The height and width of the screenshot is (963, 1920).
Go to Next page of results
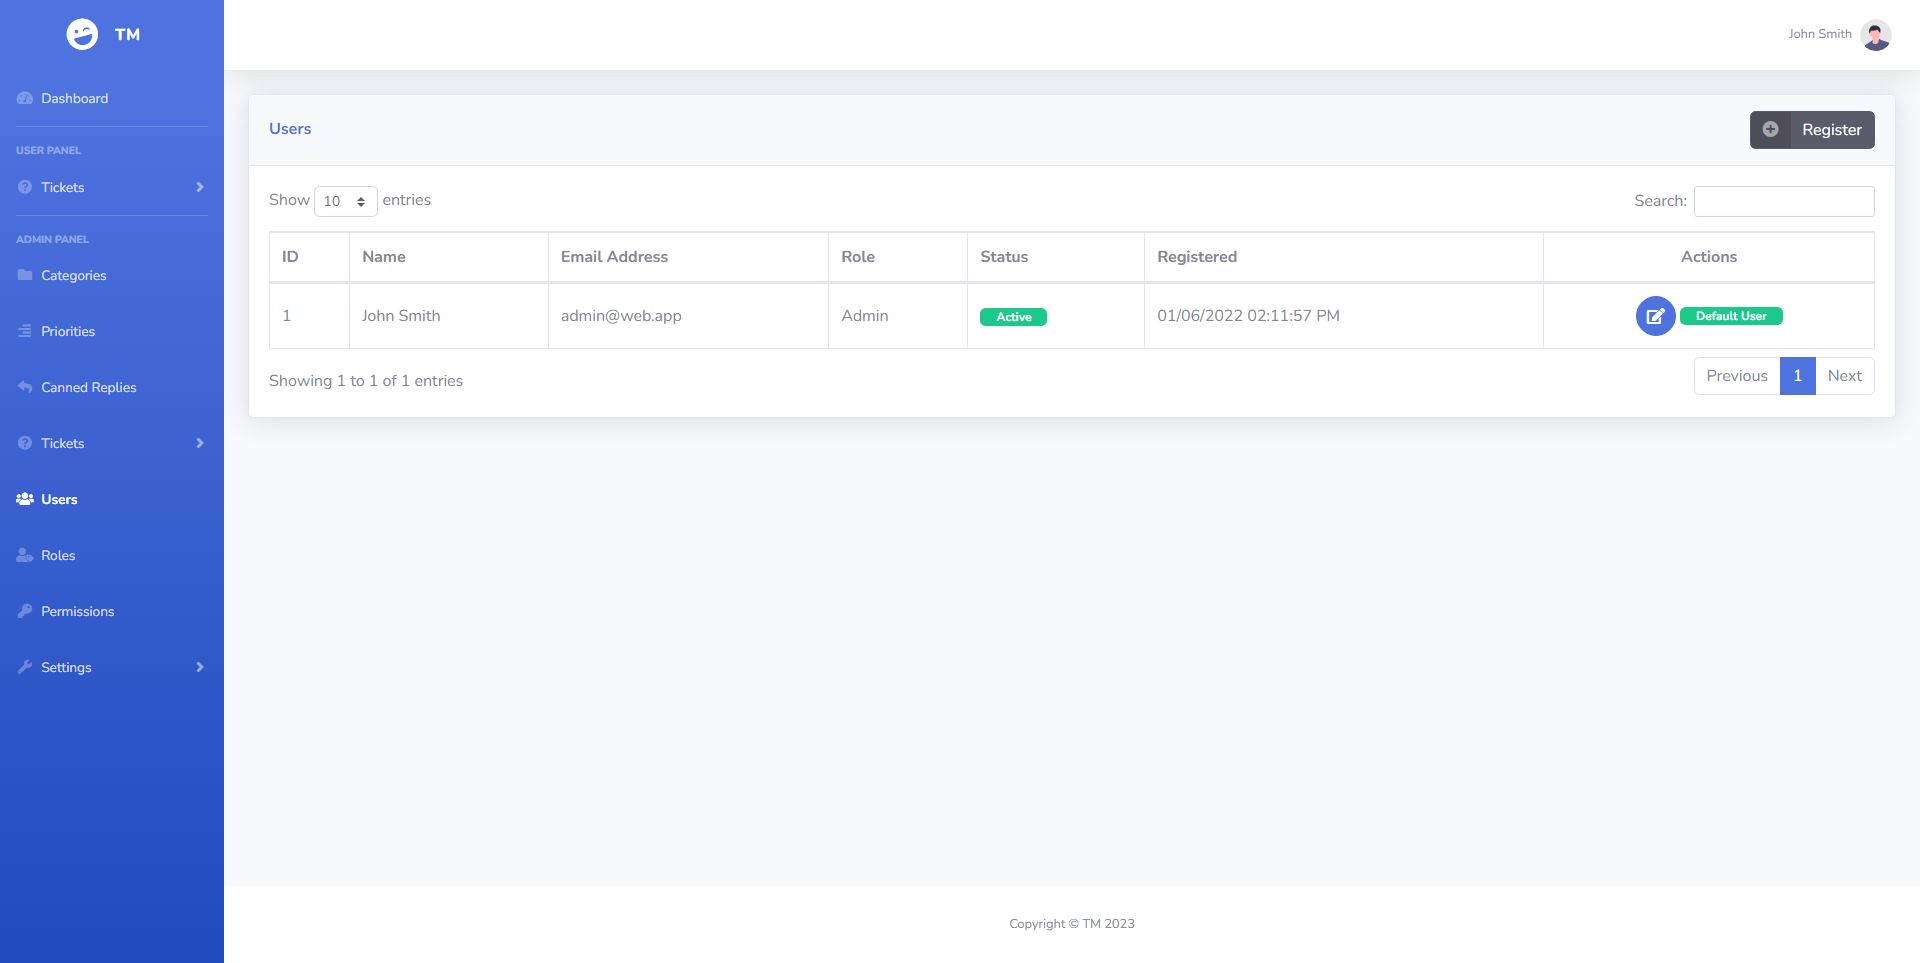click(1844, 376)
